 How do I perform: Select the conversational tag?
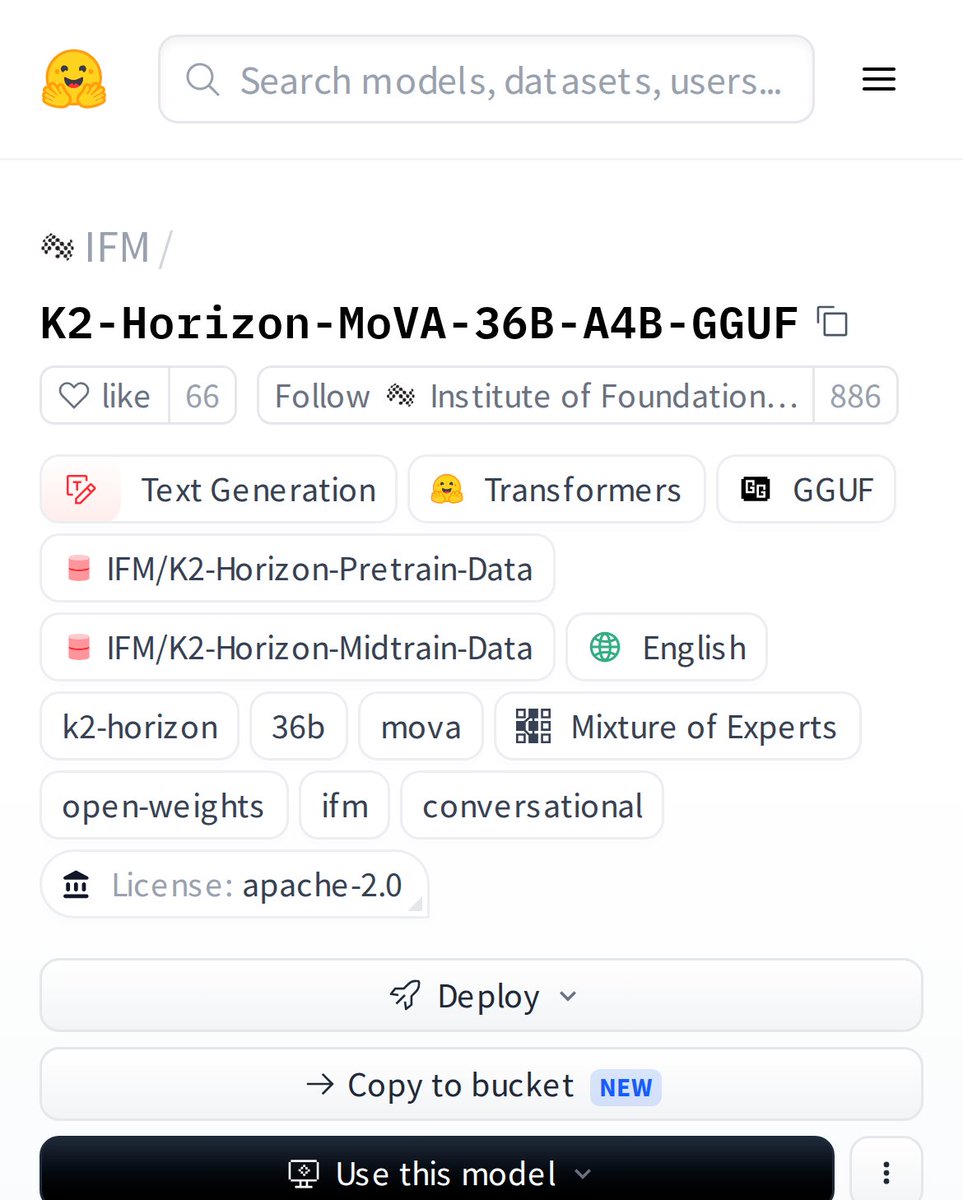click(532, 805)
